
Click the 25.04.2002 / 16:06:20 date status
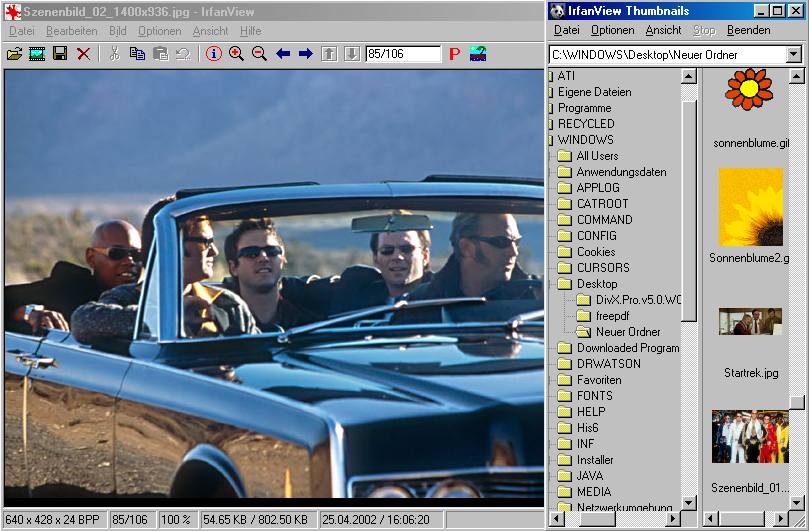pos(376,520)
